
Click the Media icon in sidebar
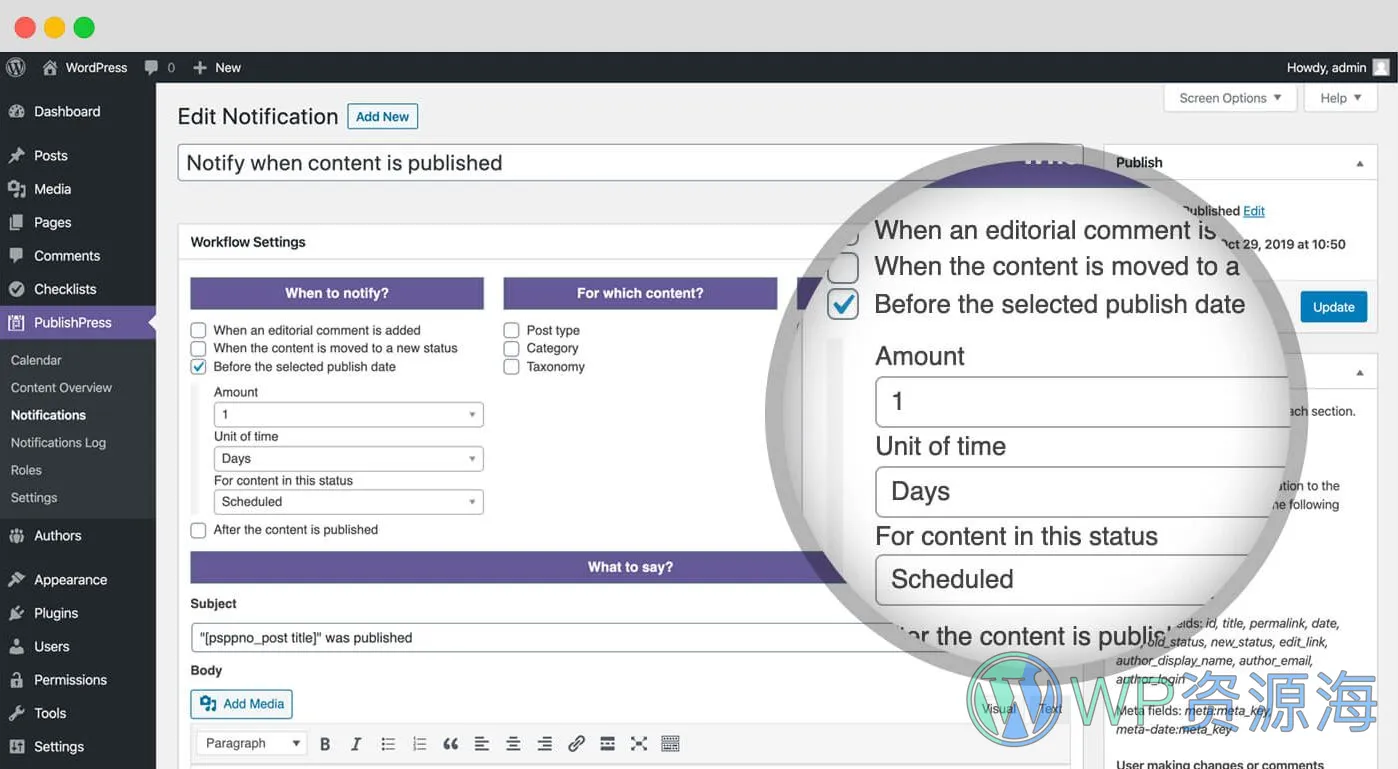(16, 189)
